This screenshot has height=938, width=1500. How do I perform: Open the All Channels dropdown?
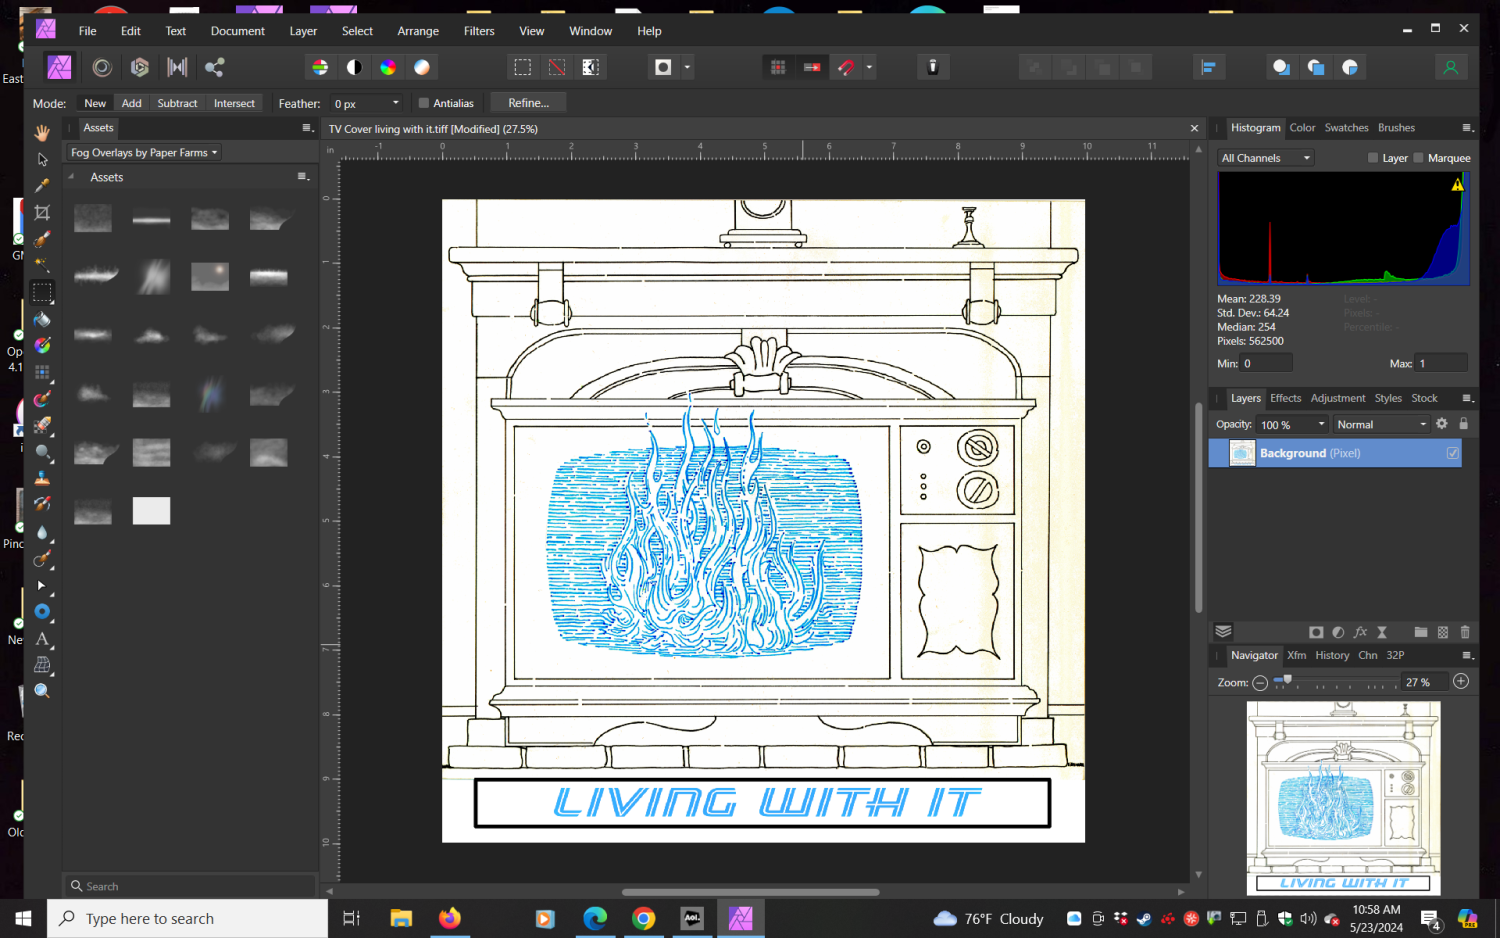point(1263,157)
